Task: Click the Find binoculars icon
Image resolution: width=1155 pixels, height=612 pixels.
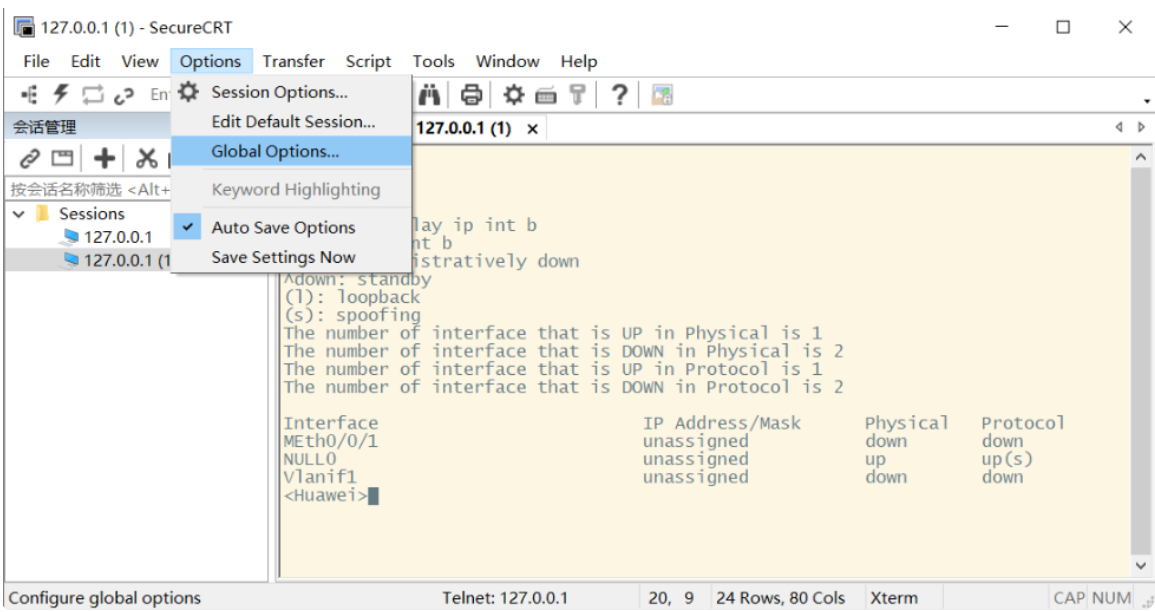Action: coord(430,95)
